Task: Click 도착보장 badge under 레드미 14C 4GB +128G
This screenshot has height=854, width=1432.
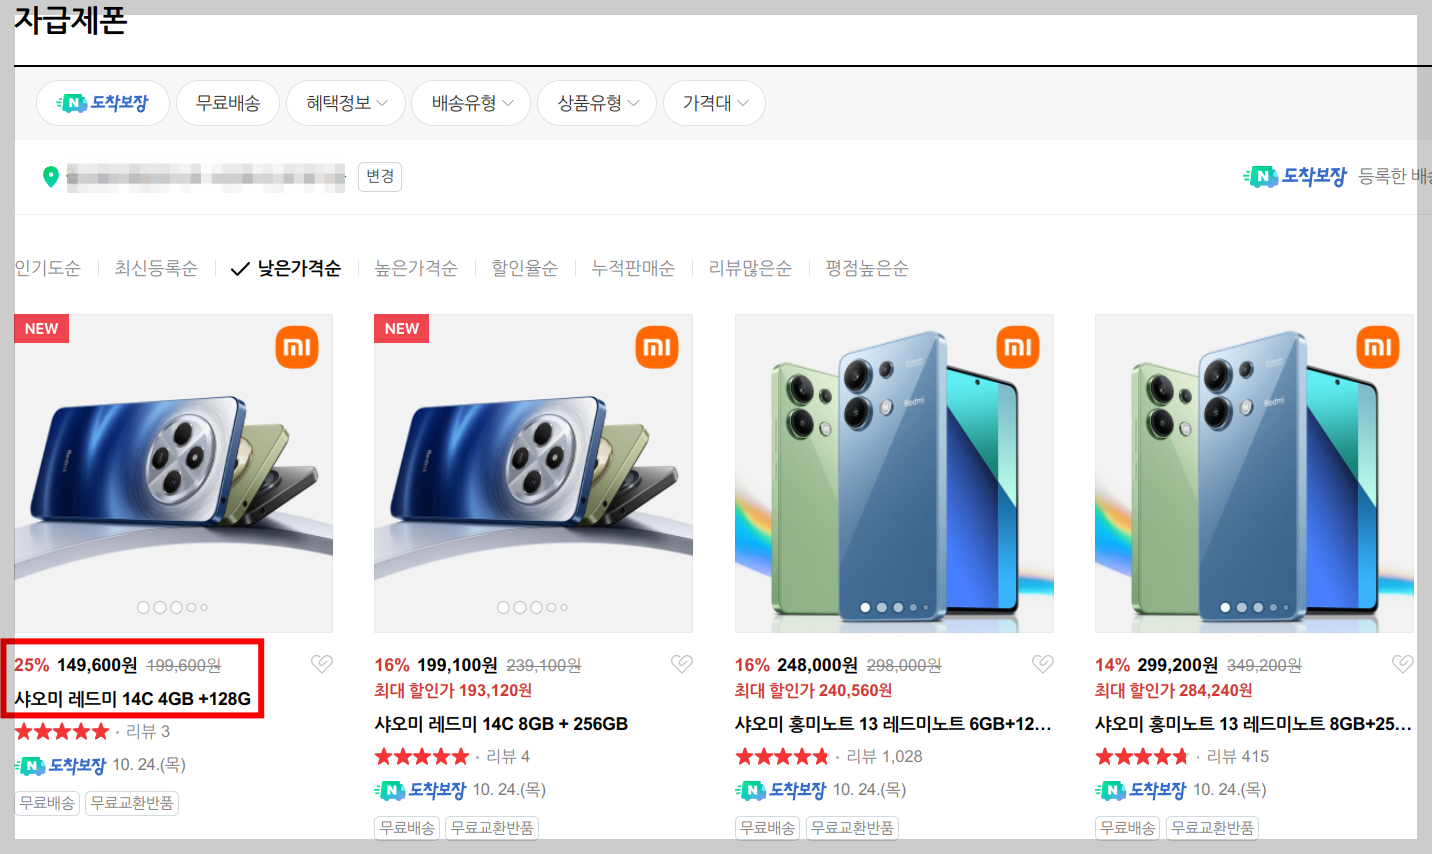Action: 60,765
